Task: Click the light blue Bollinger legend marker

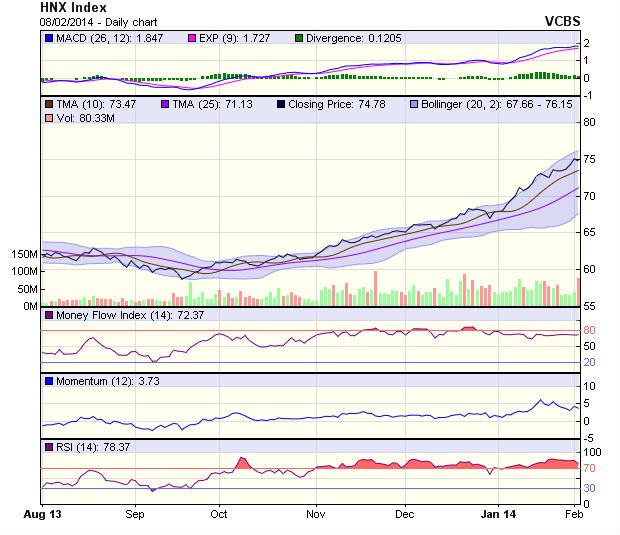Action: click(413, 103)
